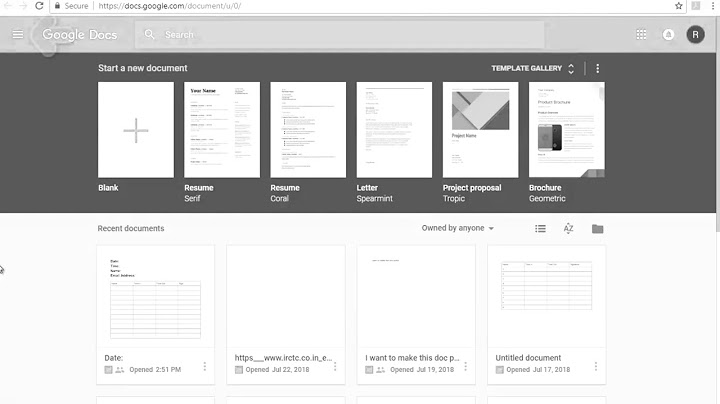Image resolution: width=720 pixels, height=404 pixels.
Task: Create a Blank document
Action: pos(136,130)
